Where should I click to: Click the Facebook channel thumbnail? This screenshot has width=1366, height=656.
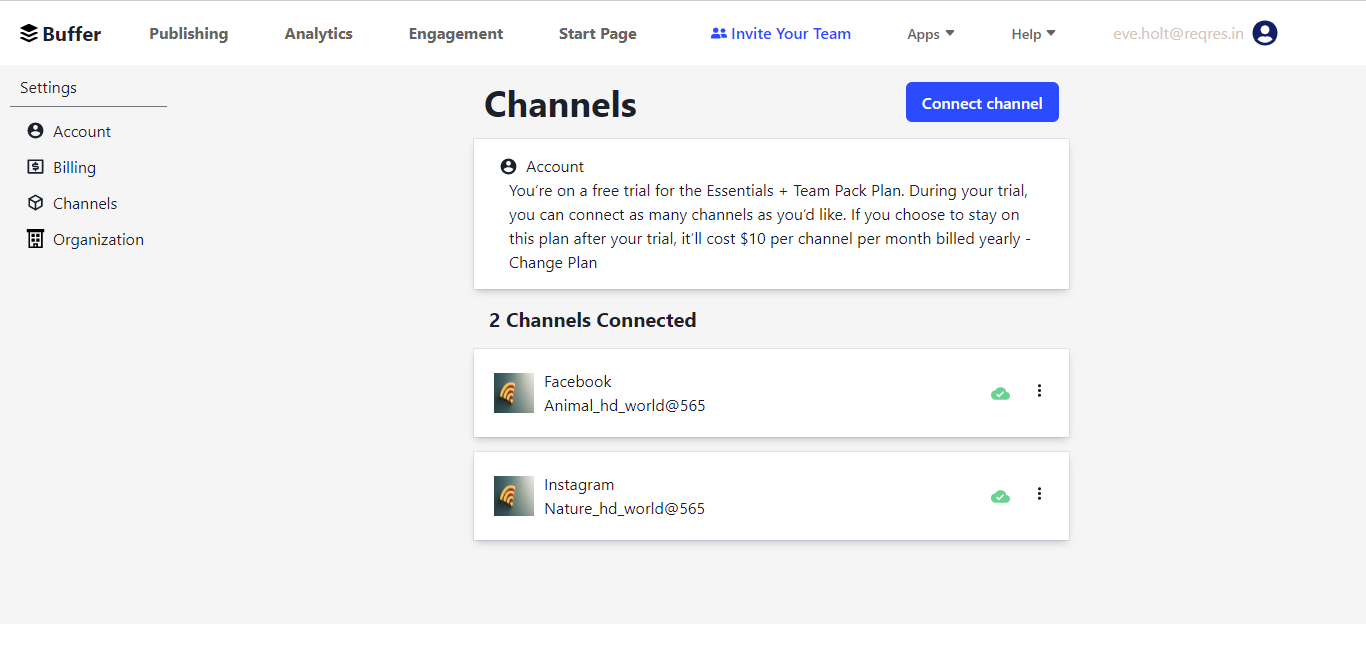point(514,393)
